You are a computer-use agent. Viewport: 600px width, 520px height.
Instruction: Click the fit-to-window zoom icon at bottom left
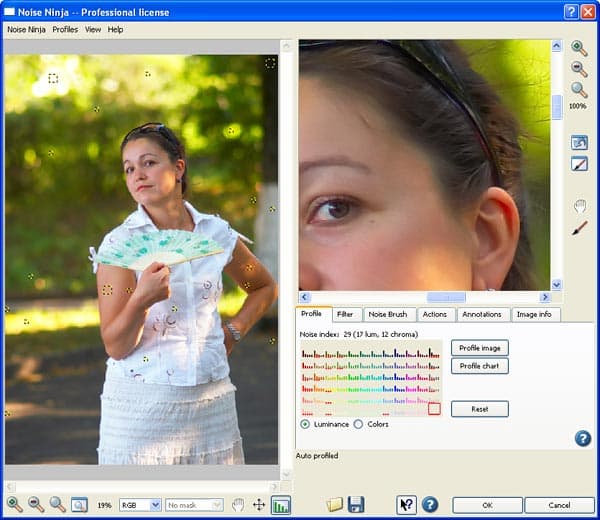(79, 505)
